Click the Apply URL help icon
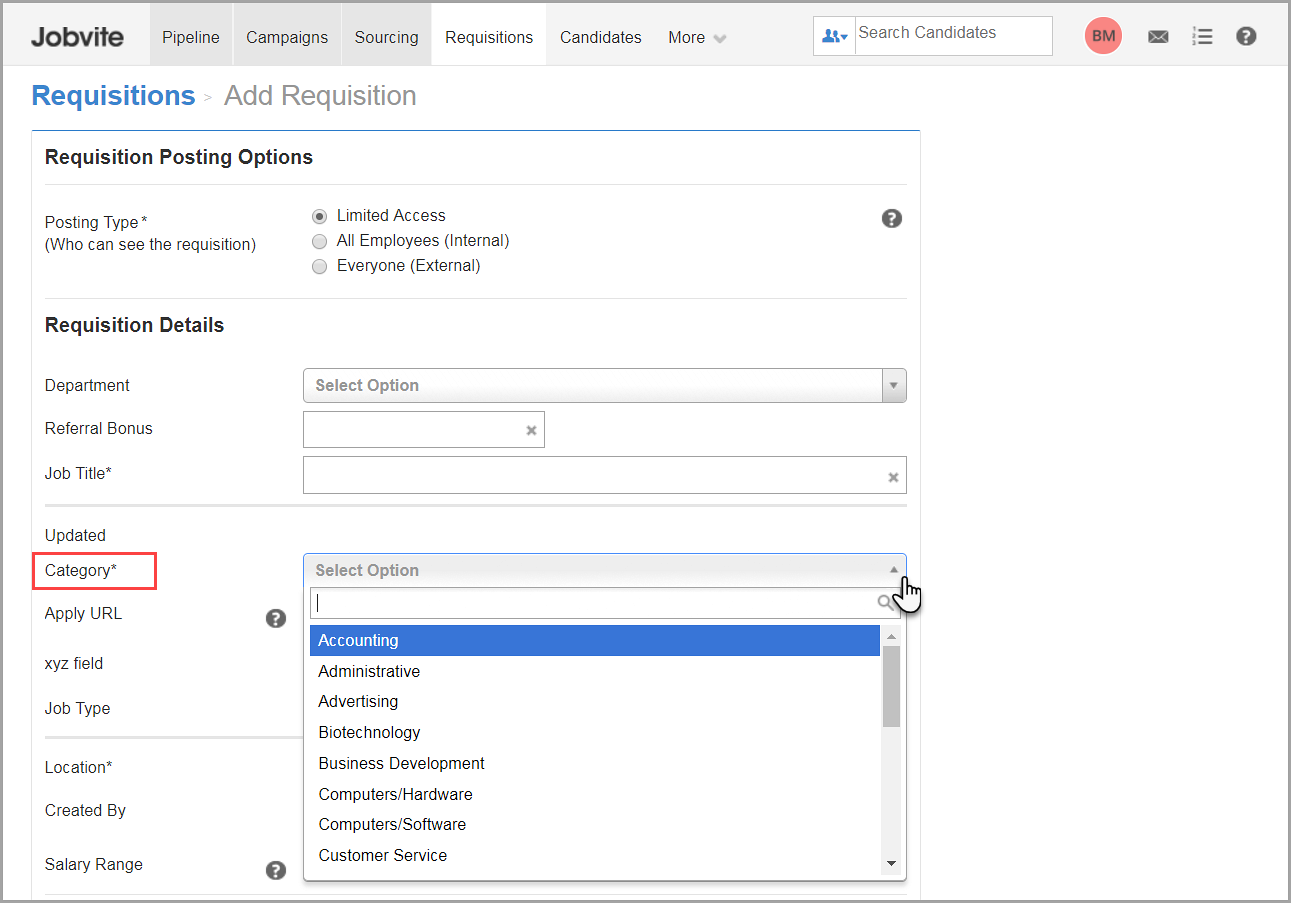Screen dimensions: 1291x903 [x=276, y=618]
